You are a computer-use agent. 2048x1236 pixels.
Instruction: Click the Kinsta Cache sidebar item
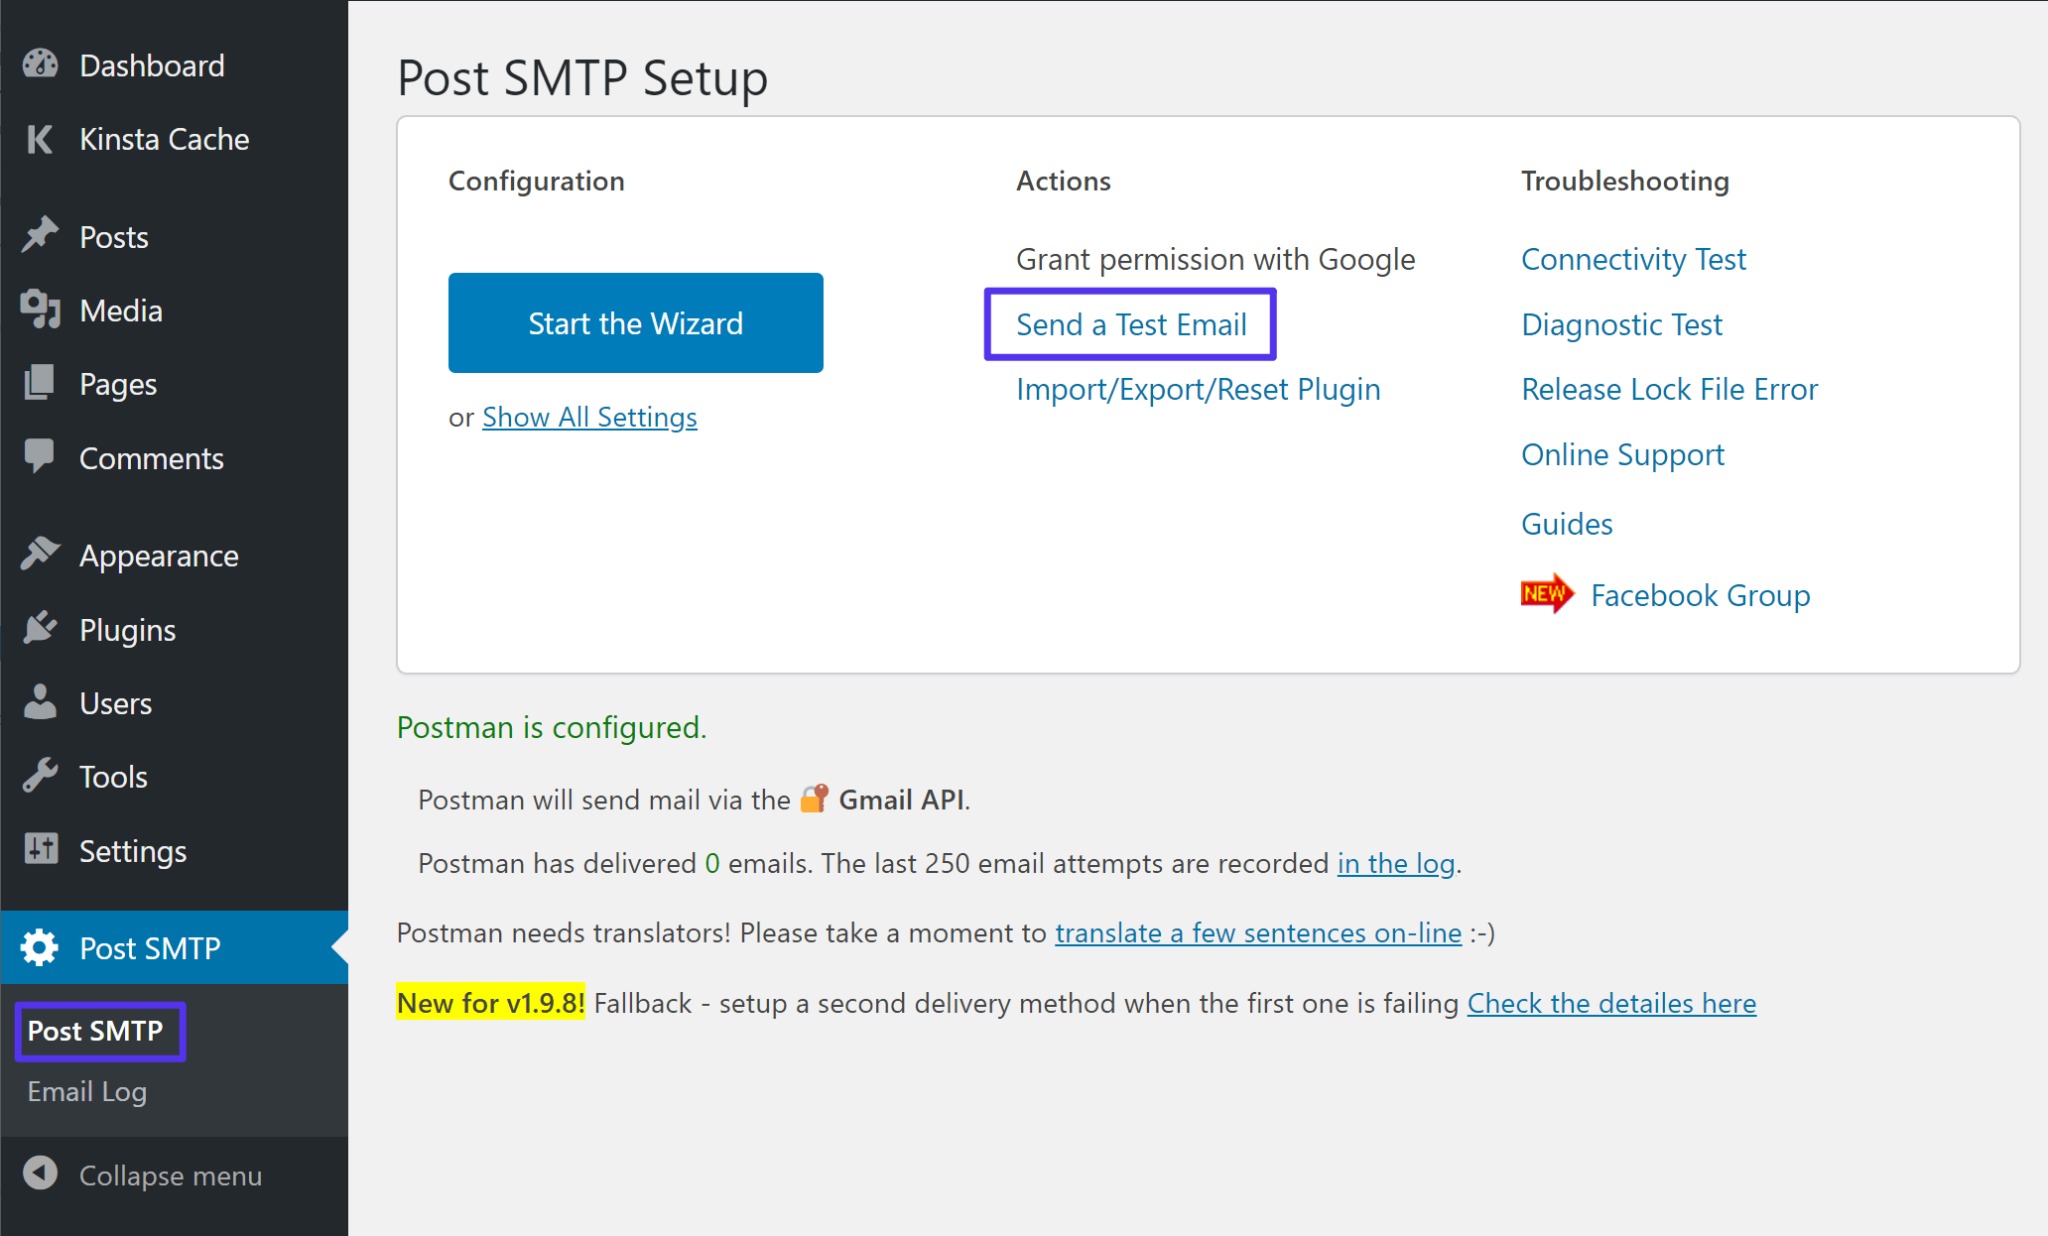(165, 139)
